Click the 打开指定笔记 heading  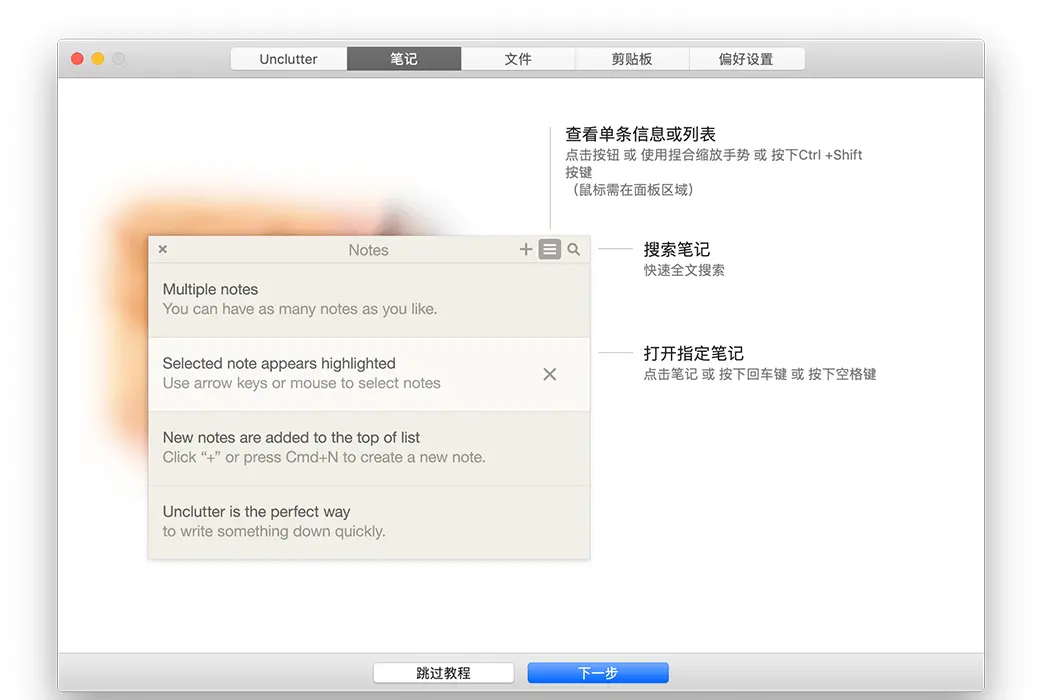coord(693,353)
